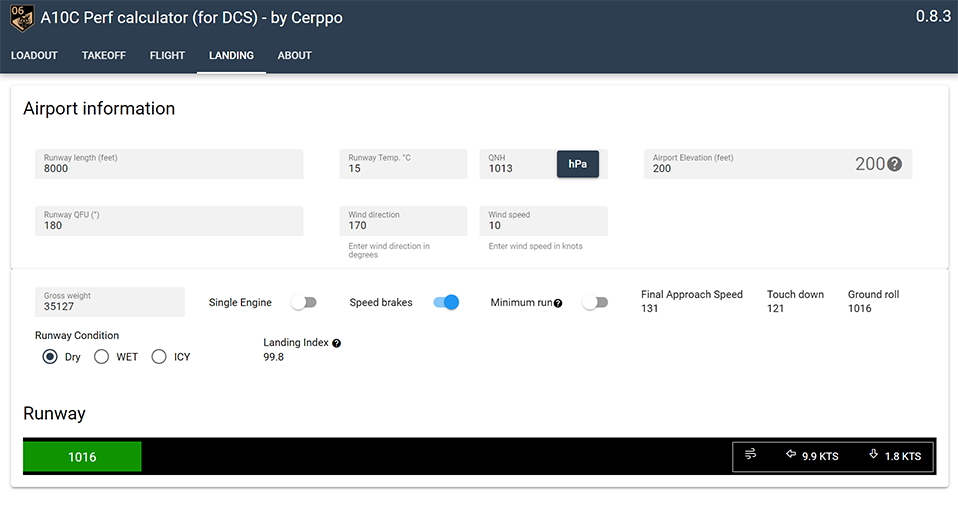Click the green 1016 ground roll bar
958x520 pixels.
(82, 457)
